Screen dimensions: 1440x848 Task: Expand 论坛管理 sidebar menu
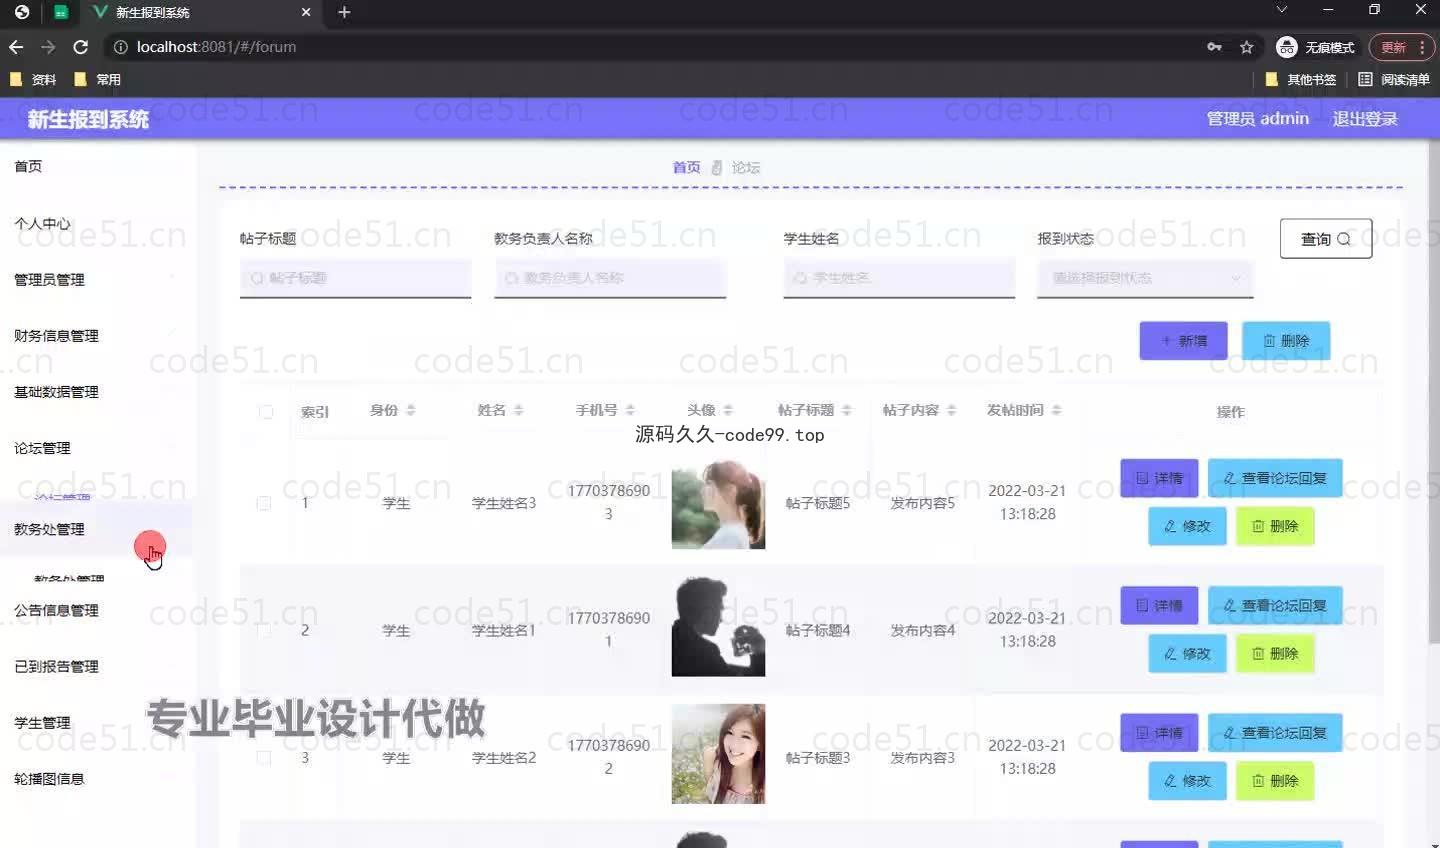coord(43,448)
